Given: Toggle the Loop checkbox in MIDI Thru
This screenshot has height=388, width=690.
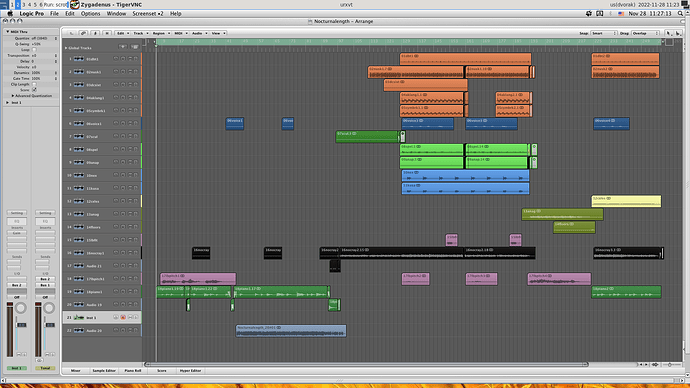Looking at the screenshot, I should pos(34,50).
